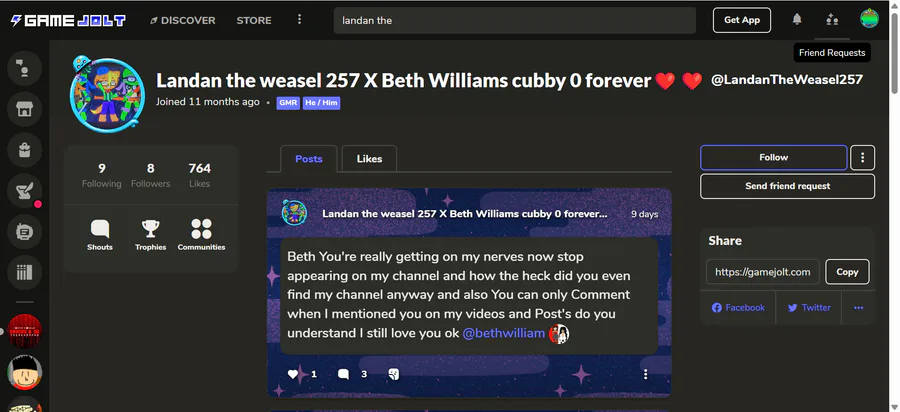Open the Discover menu item
This screenshot has width=900, height=412.
click(x=183, y=20)
